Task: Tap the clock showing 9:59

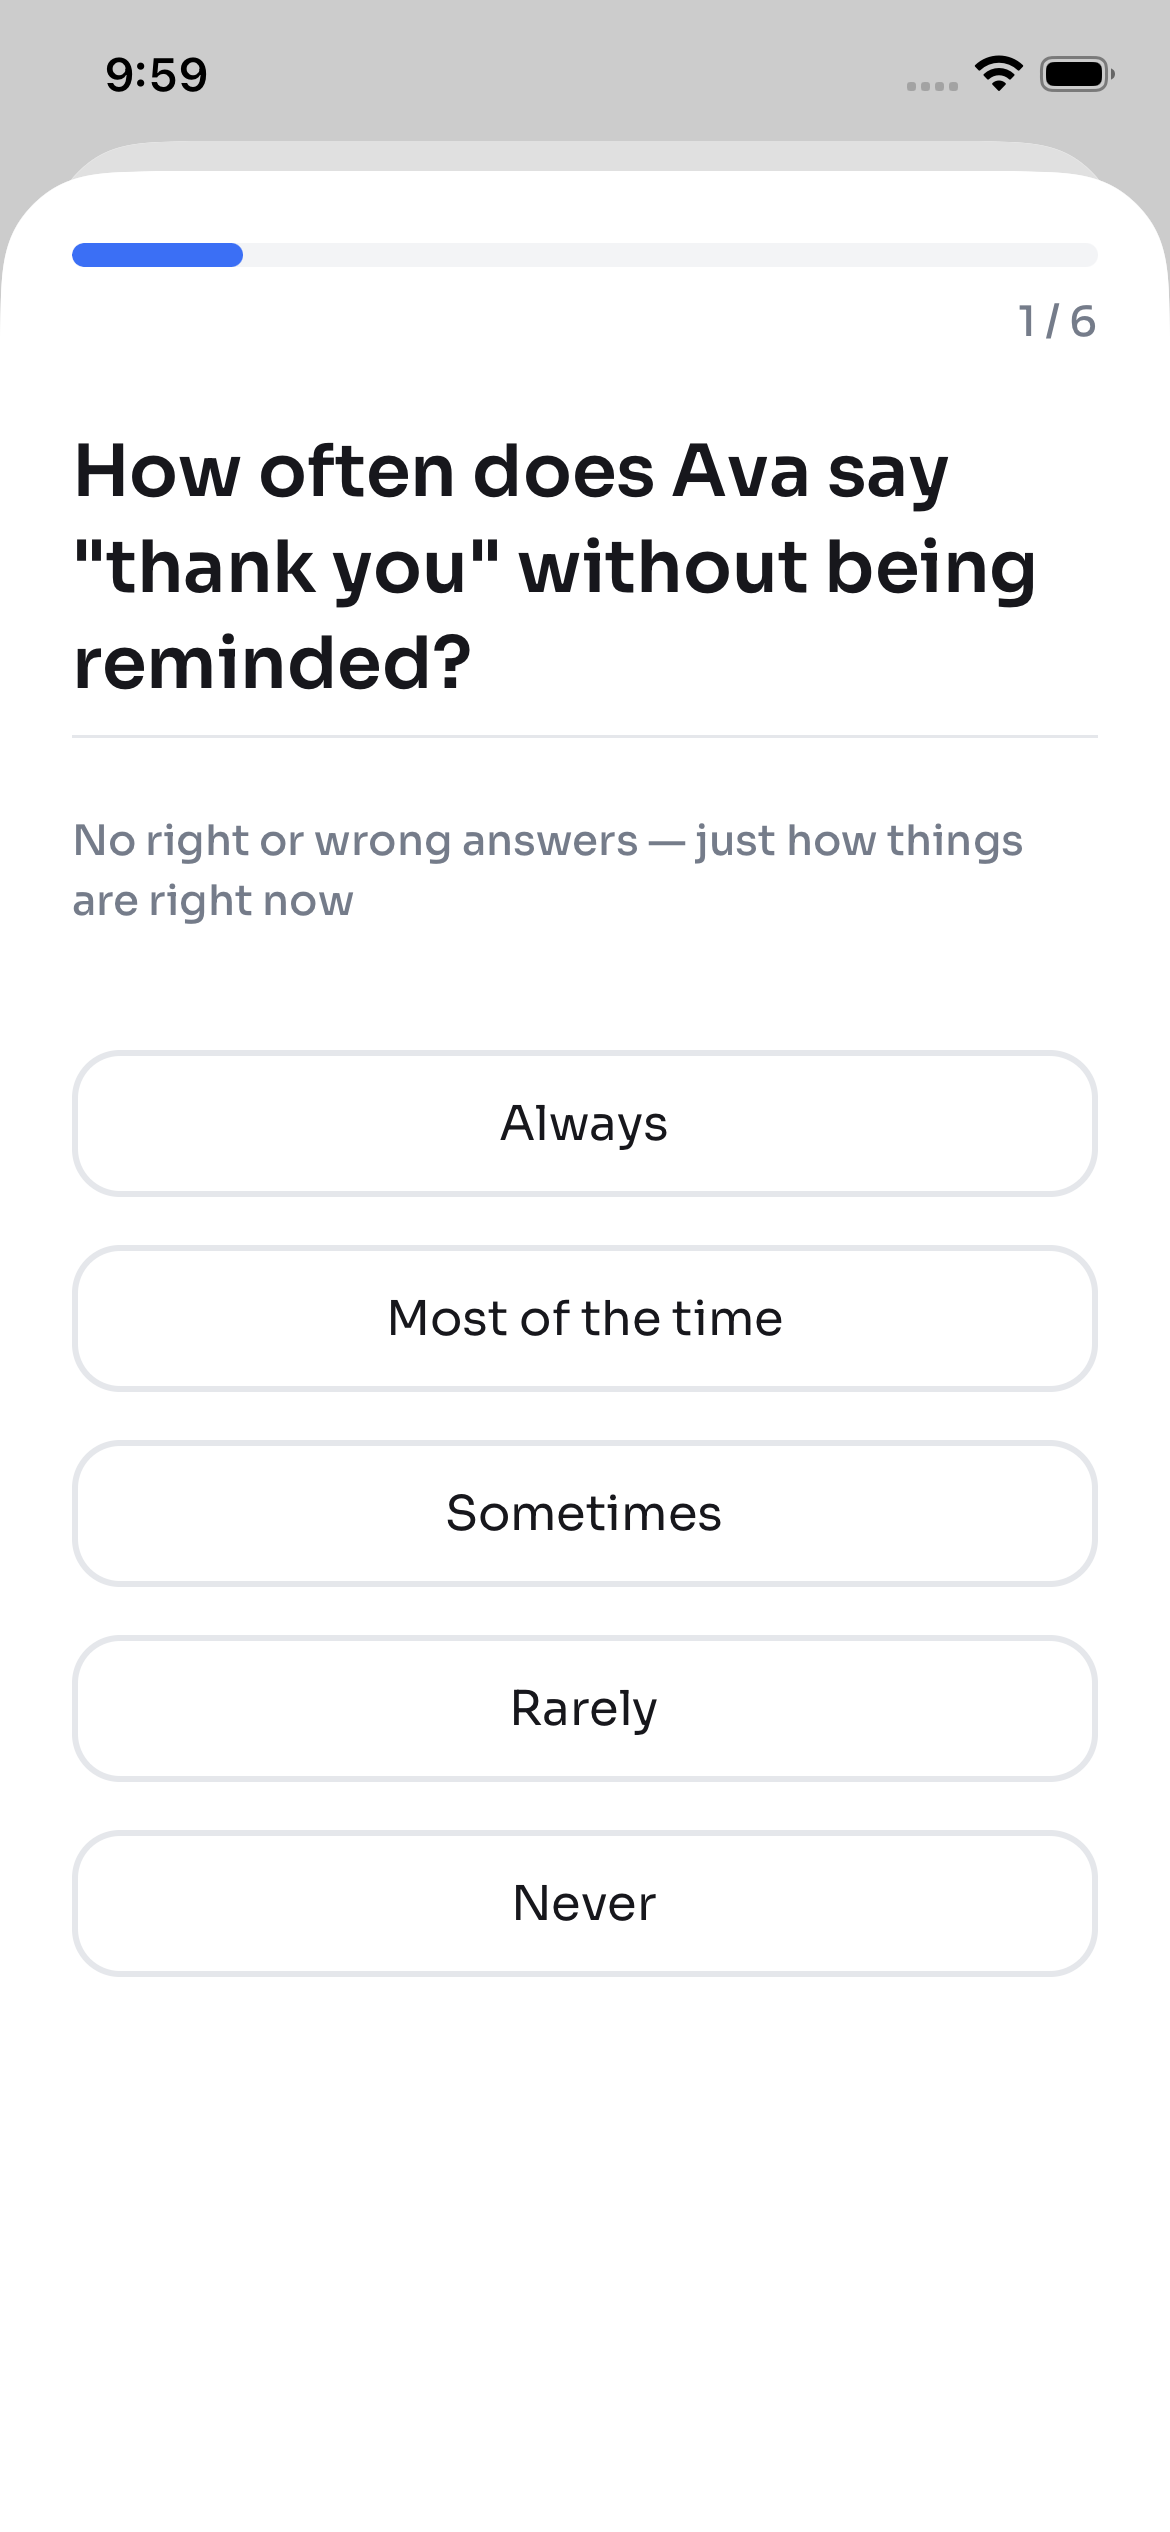Action: (x=157, y=73)
